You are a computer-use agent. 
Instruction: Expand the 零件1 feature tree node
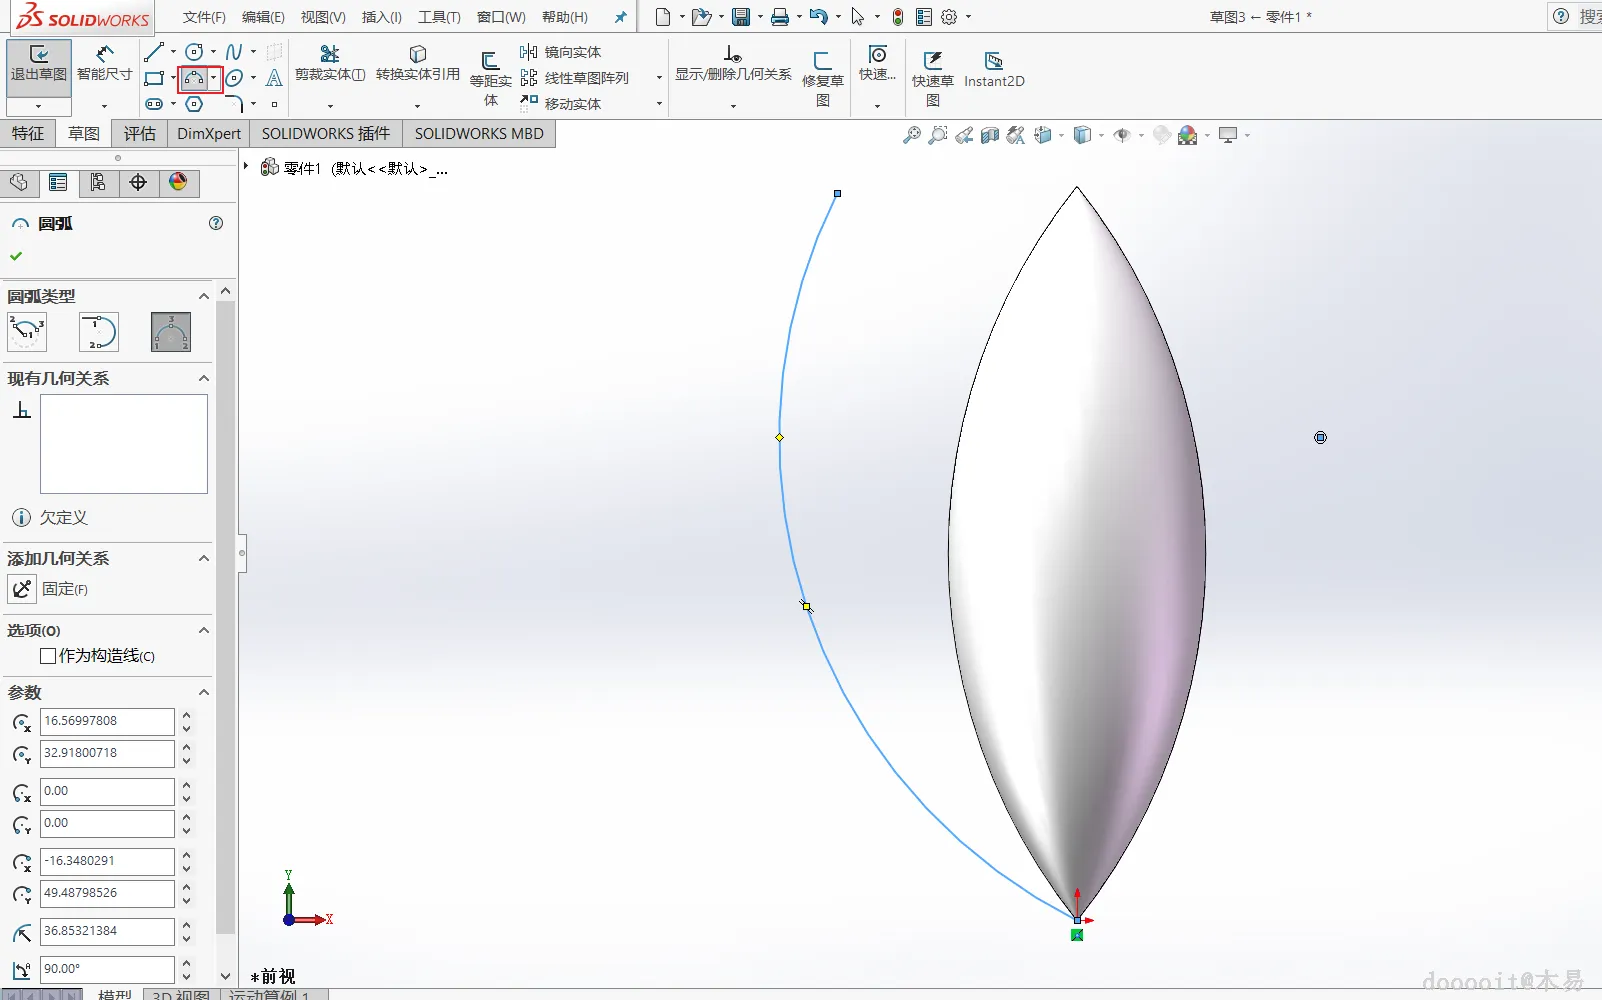(x=246, y=167)
